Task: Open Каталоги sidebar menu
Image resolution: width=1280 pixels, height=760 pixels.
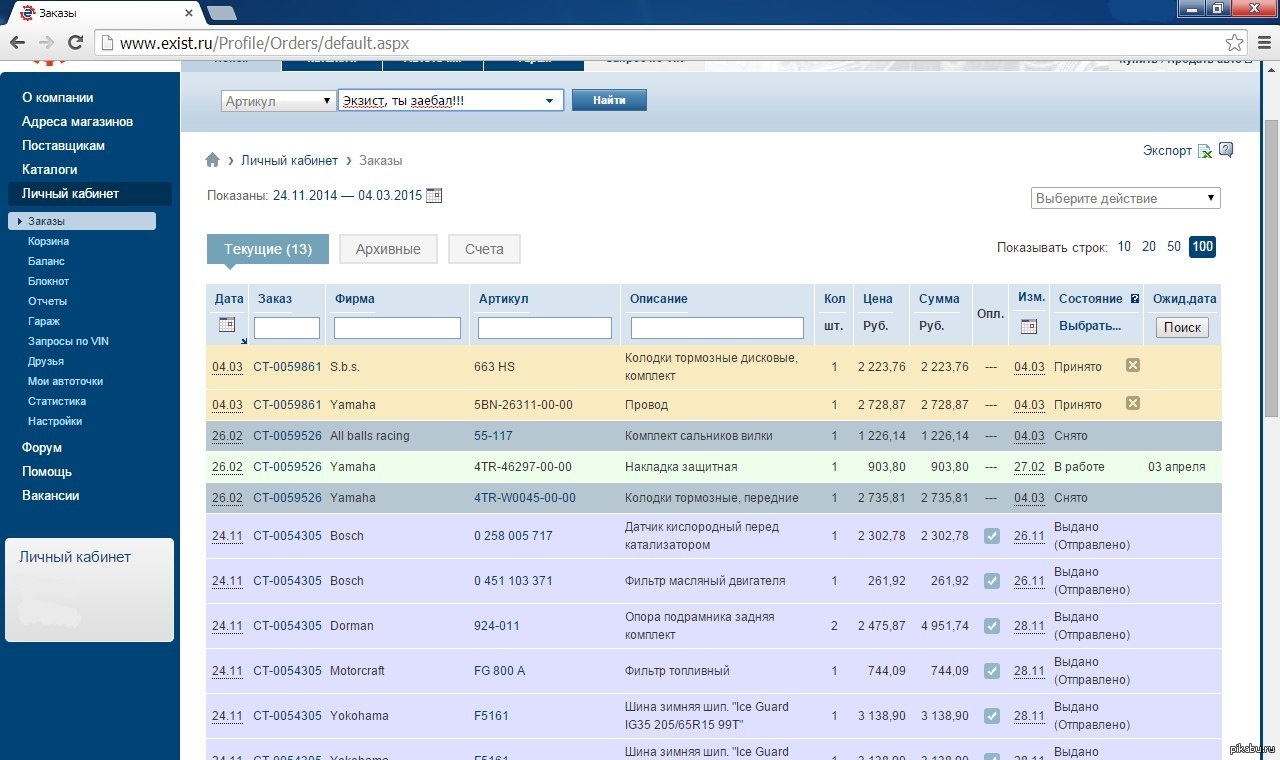Action: 49,170
